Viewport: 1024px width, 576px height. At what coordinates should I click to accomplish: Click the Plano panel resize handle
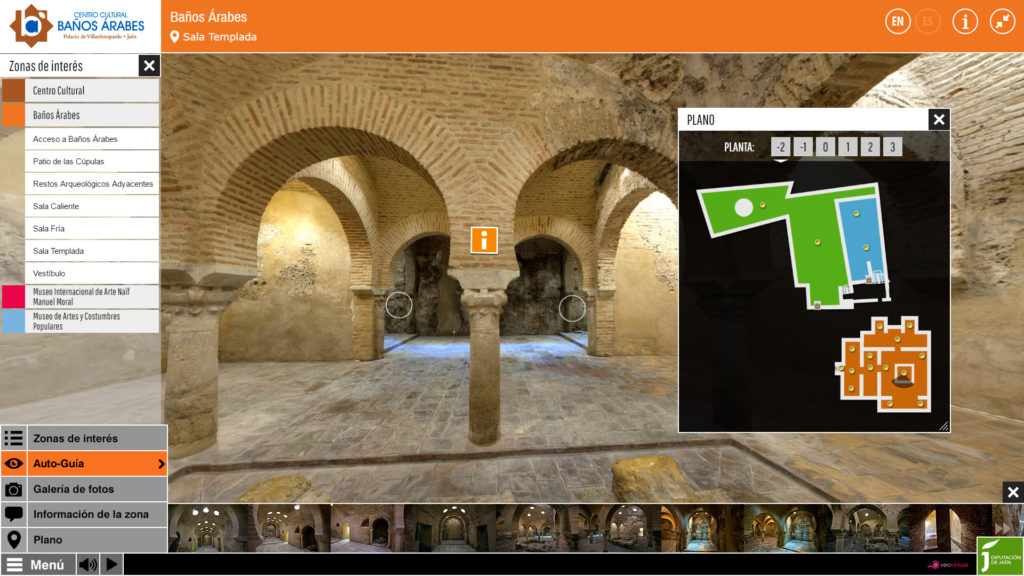(x=944, y=426)
